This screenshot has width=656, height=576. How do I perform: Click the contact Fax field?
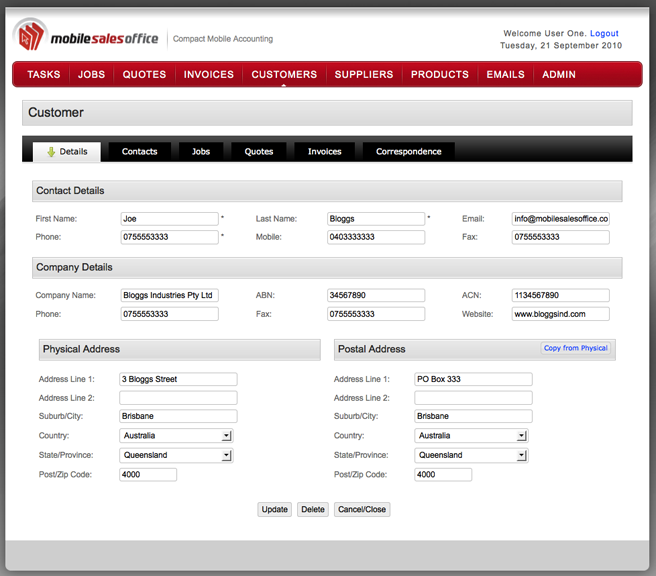(x=560, y=237)
